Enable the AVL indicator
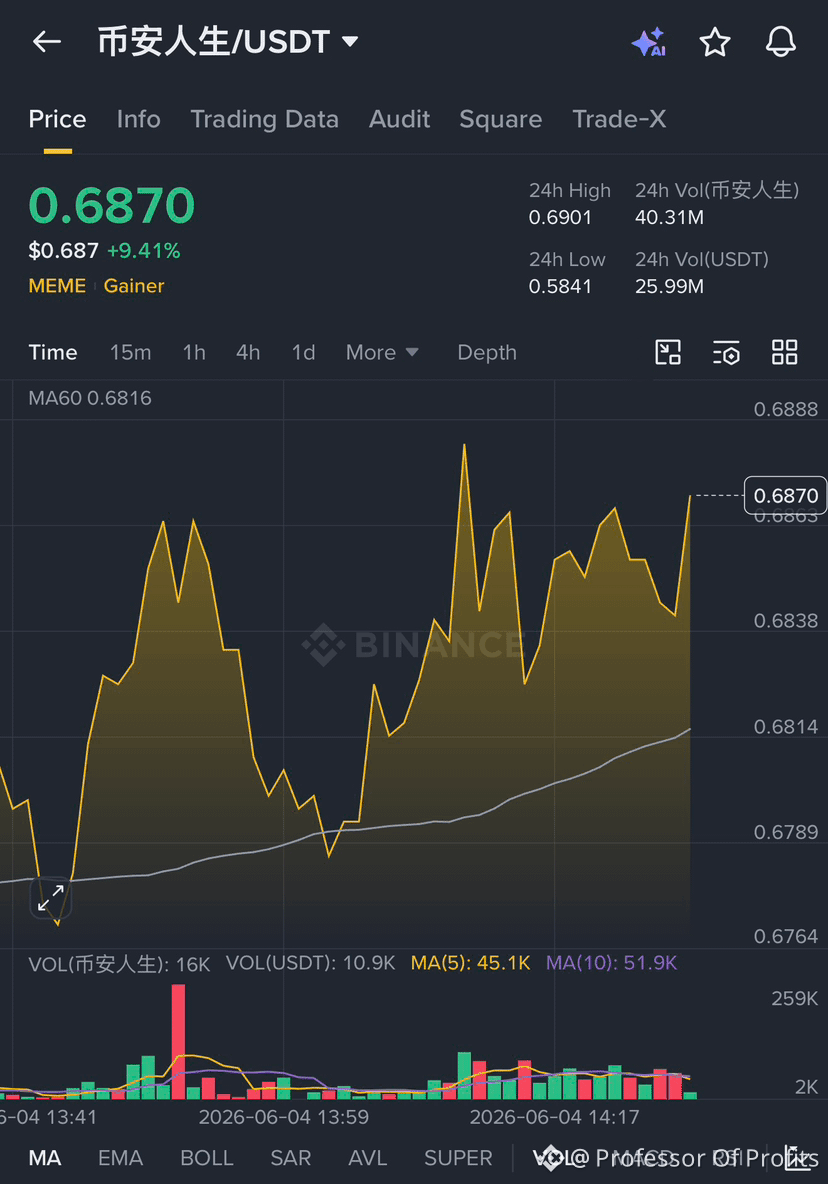828x1184 pixels. pyautogui.click(x=368, y=1158)
